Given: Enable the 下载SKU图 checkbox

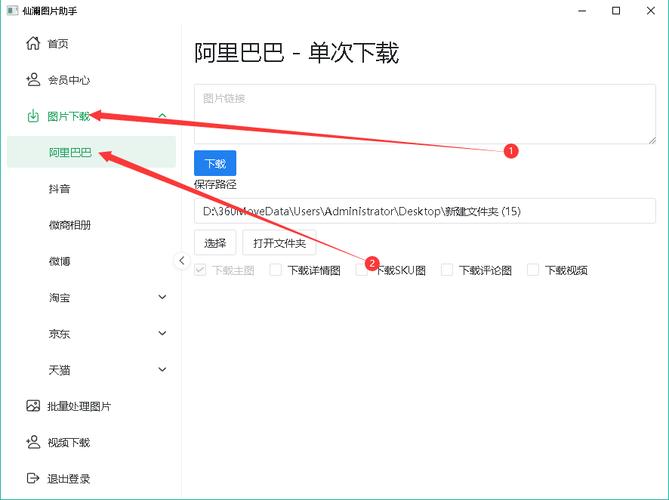Looking at the screenshot, I should coord(361,270).
